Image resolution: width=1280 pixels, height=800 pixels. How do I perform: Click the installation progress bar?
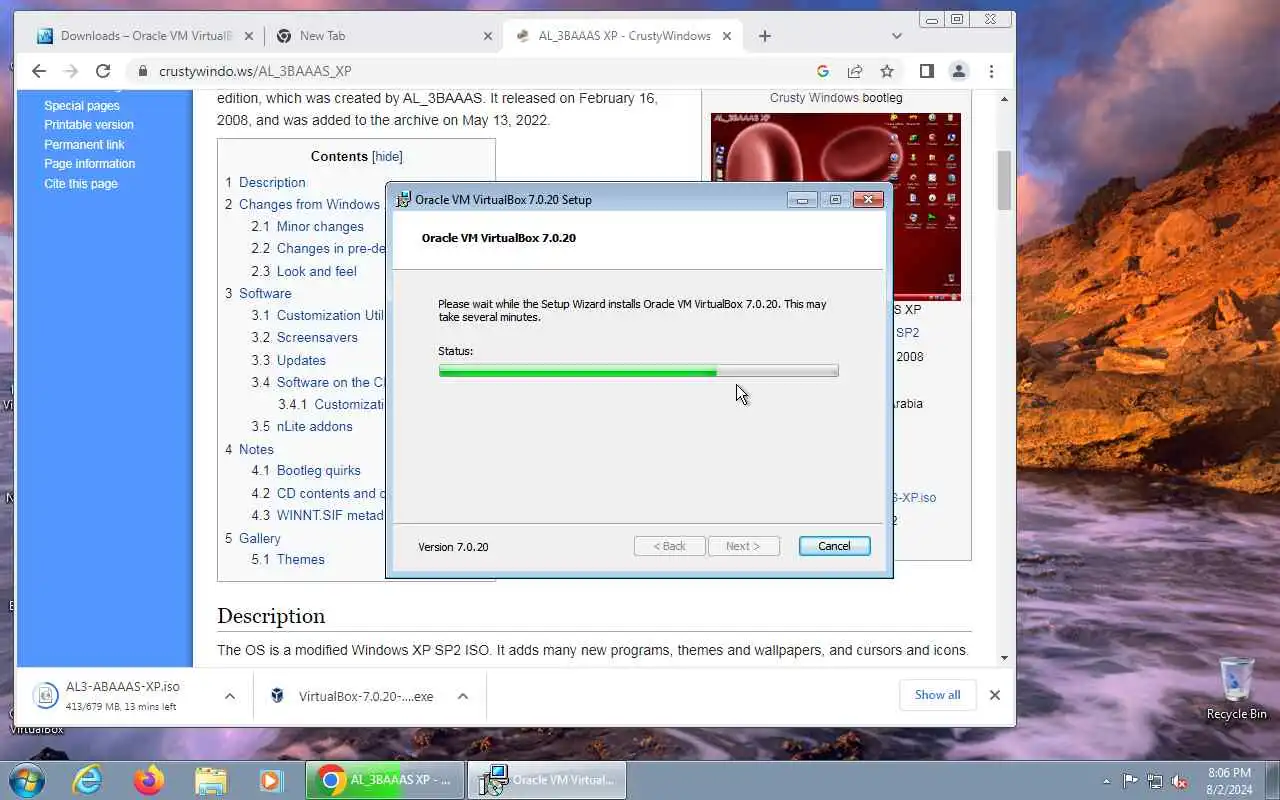click(638, 371)
